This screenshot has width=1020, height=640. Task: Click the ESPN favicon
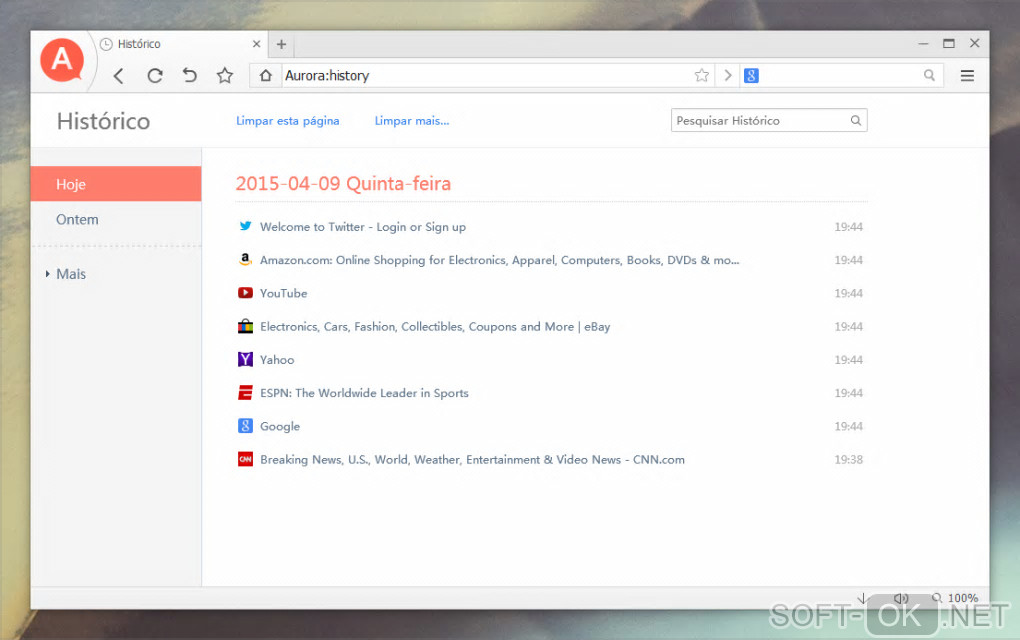tap(245, 393)
